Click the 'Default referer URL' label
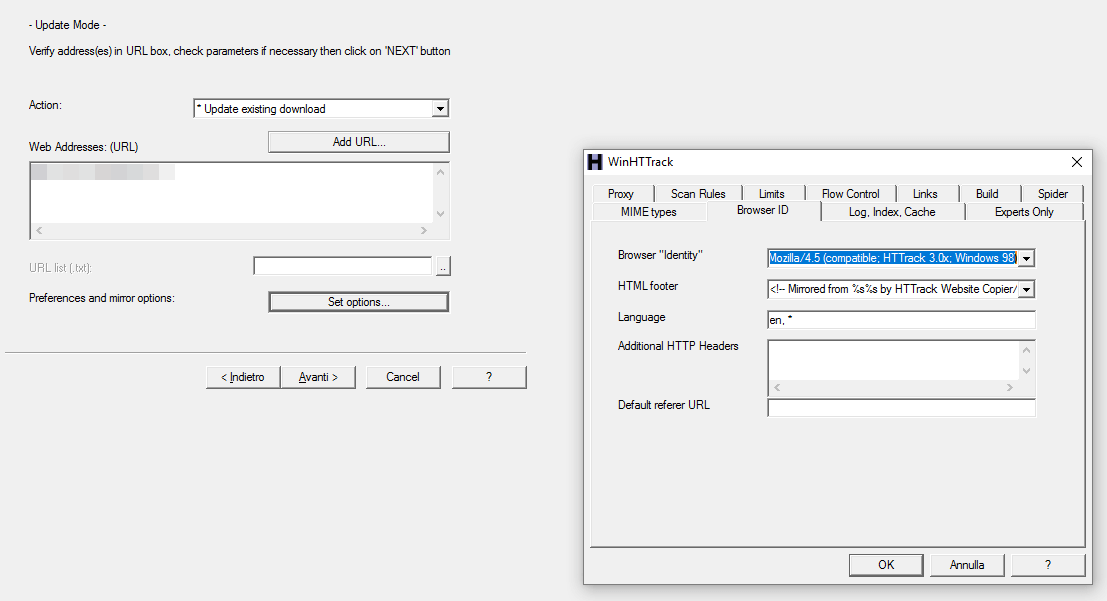 (x=664, y=405)
